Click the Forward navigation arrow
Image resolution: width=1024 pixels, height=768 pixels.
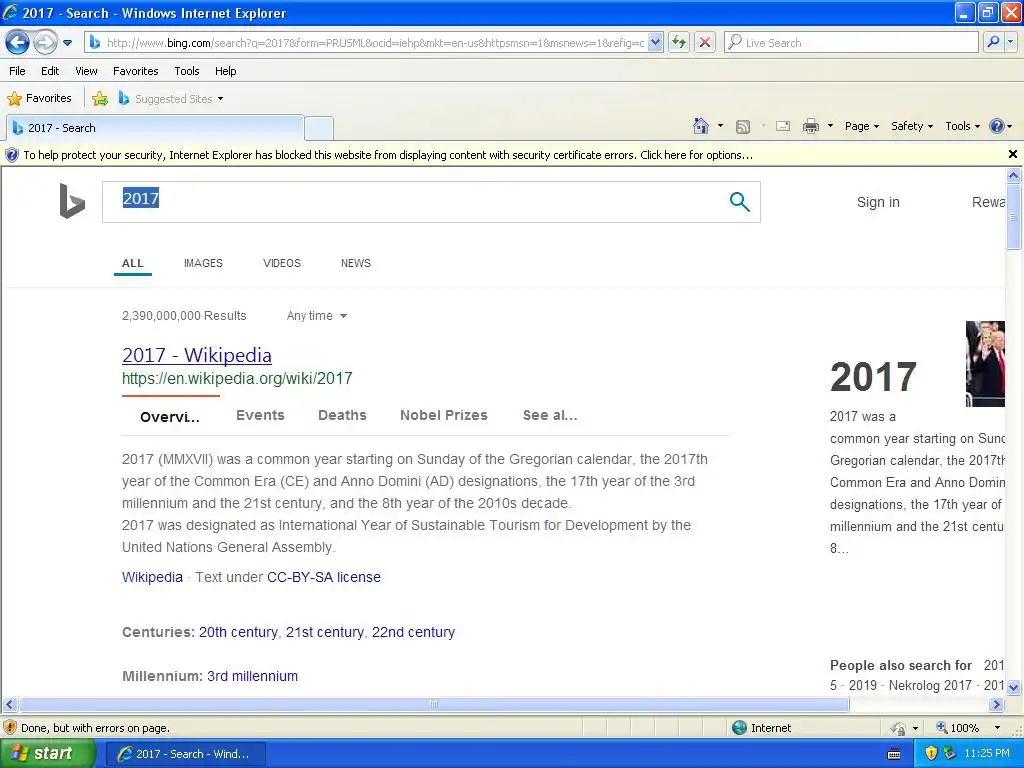(x=45, y=43)
